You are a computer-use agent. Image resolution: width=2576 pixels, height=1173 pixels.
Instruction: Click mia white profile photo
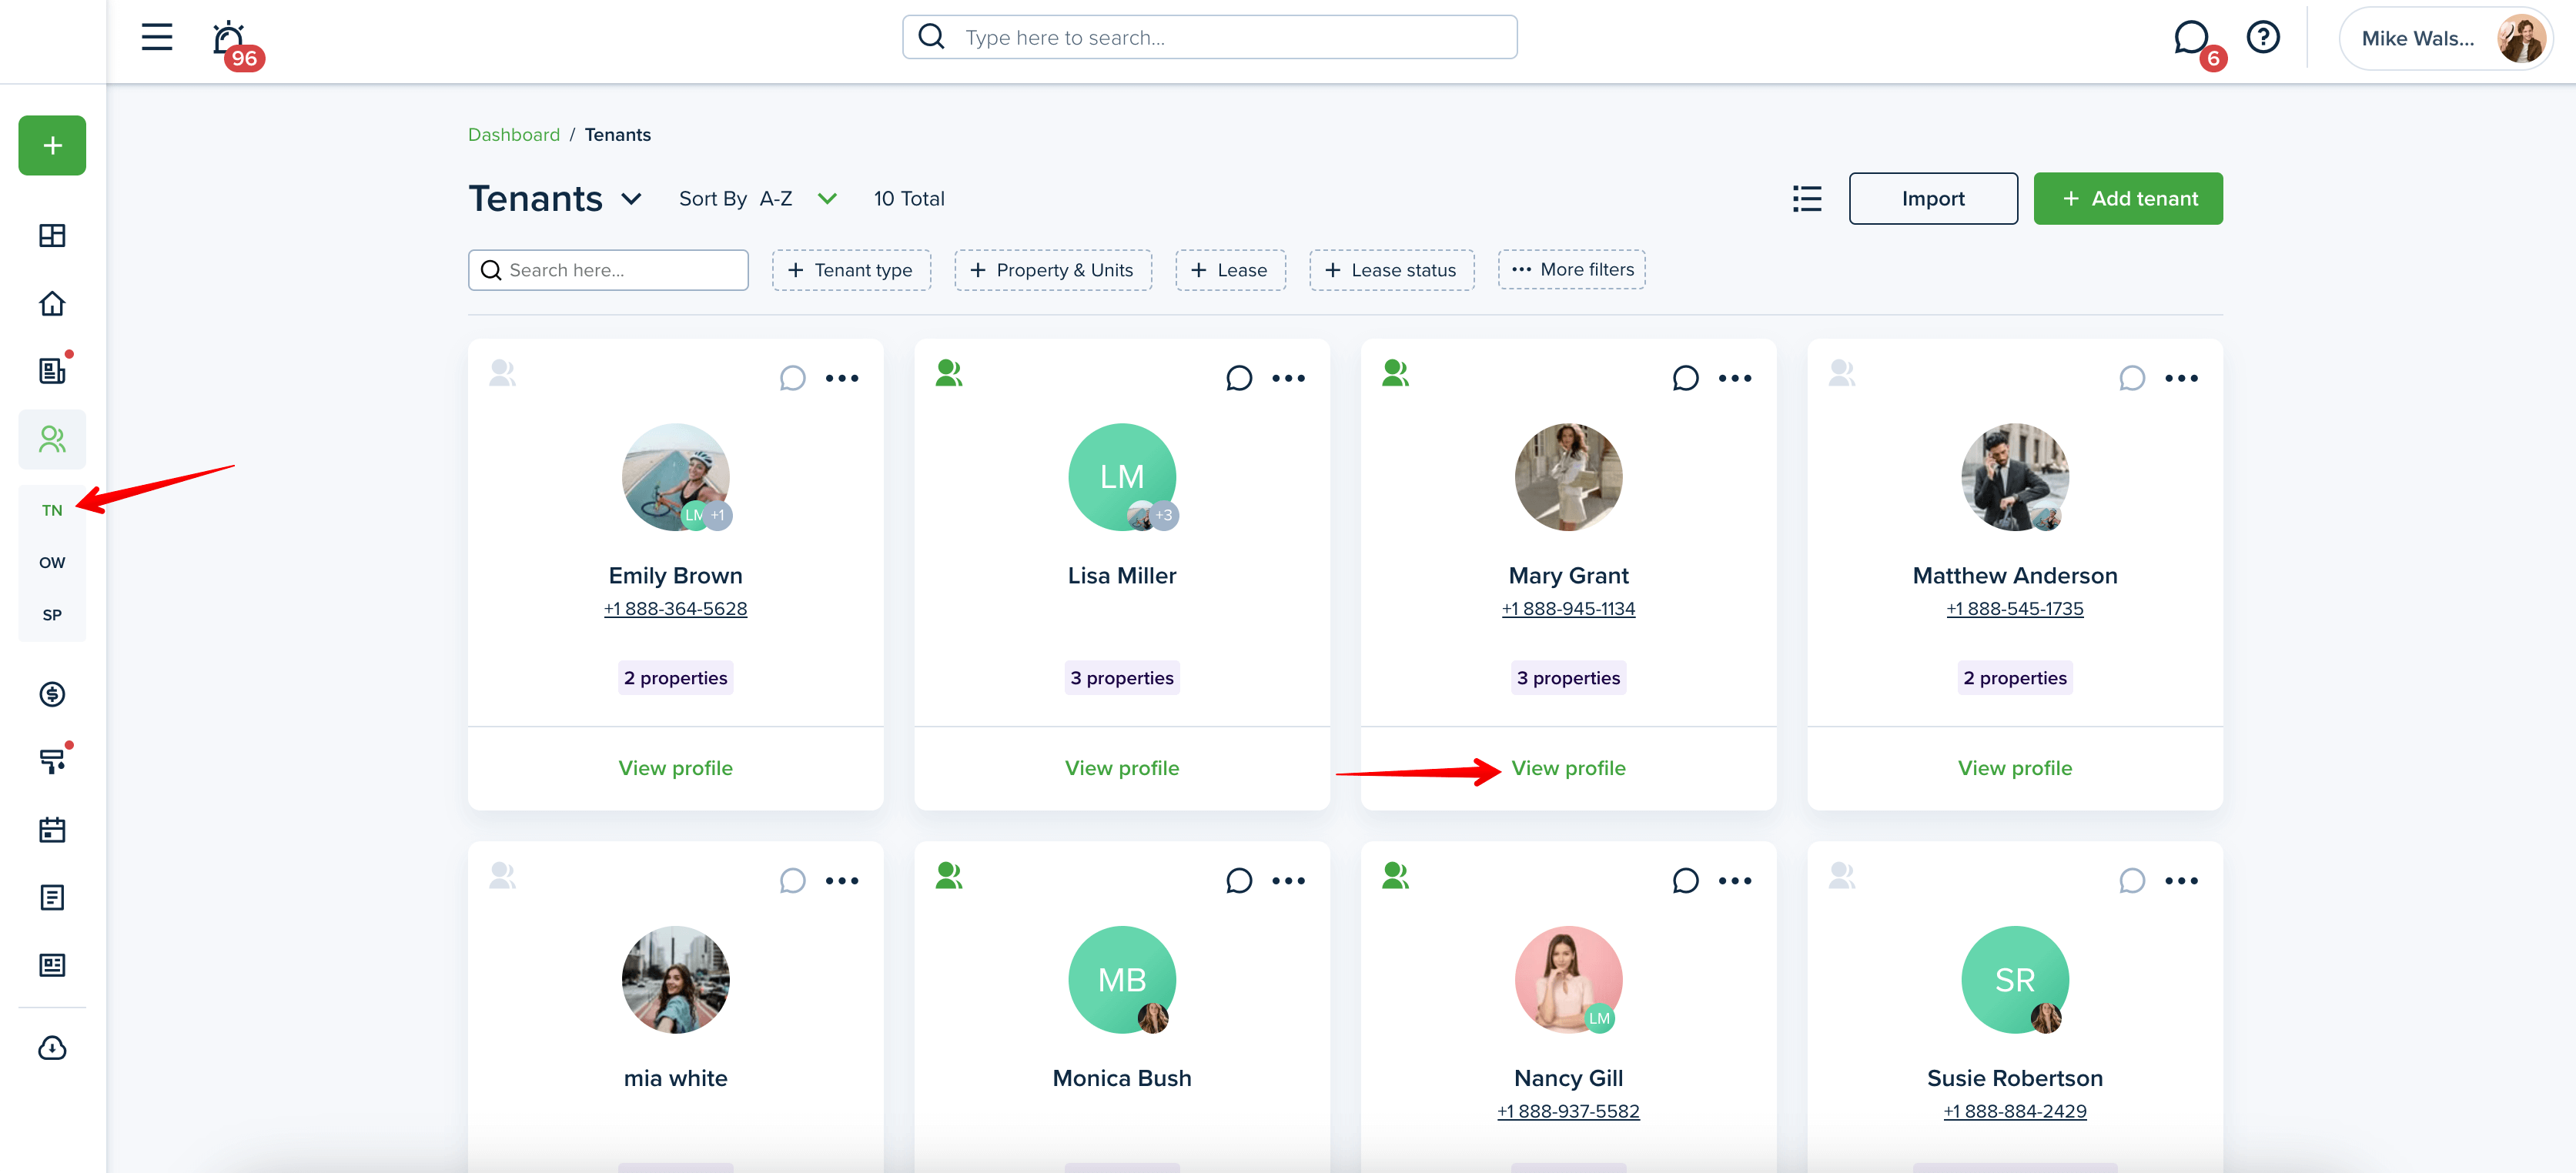(x=675, y=979)
